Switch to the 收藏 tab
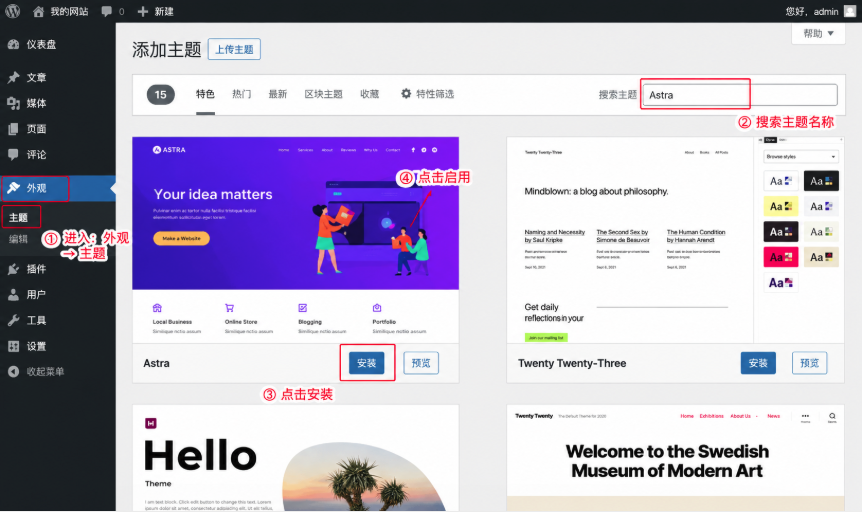This screenshot has width=862, height=512. (369, 95)
